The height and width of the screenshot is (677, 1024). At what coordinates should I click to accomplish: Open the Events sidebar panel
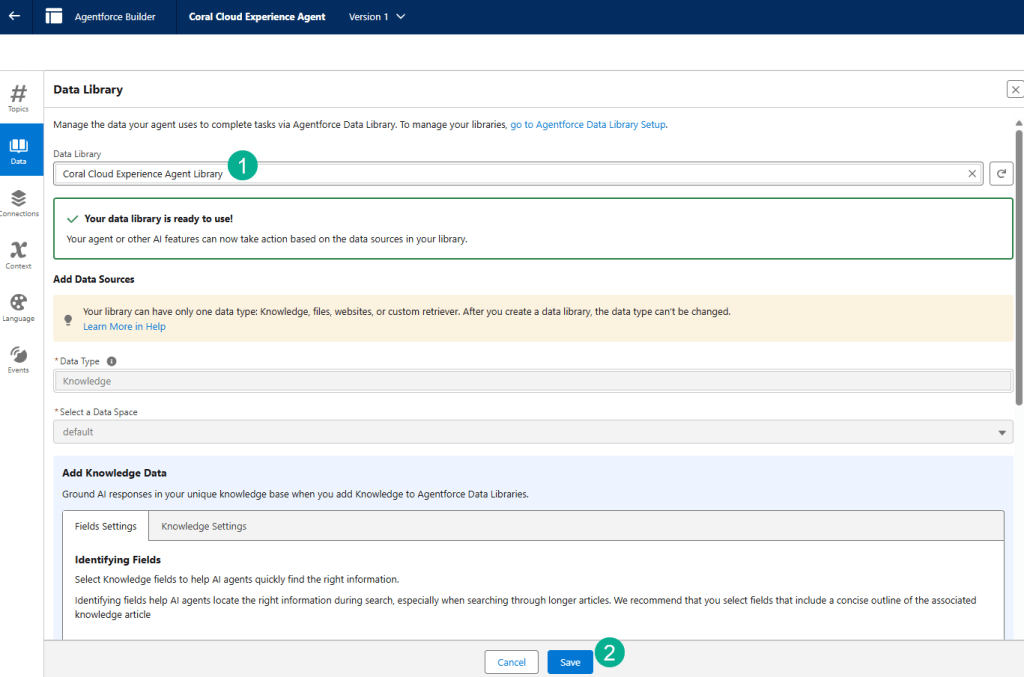18,359
